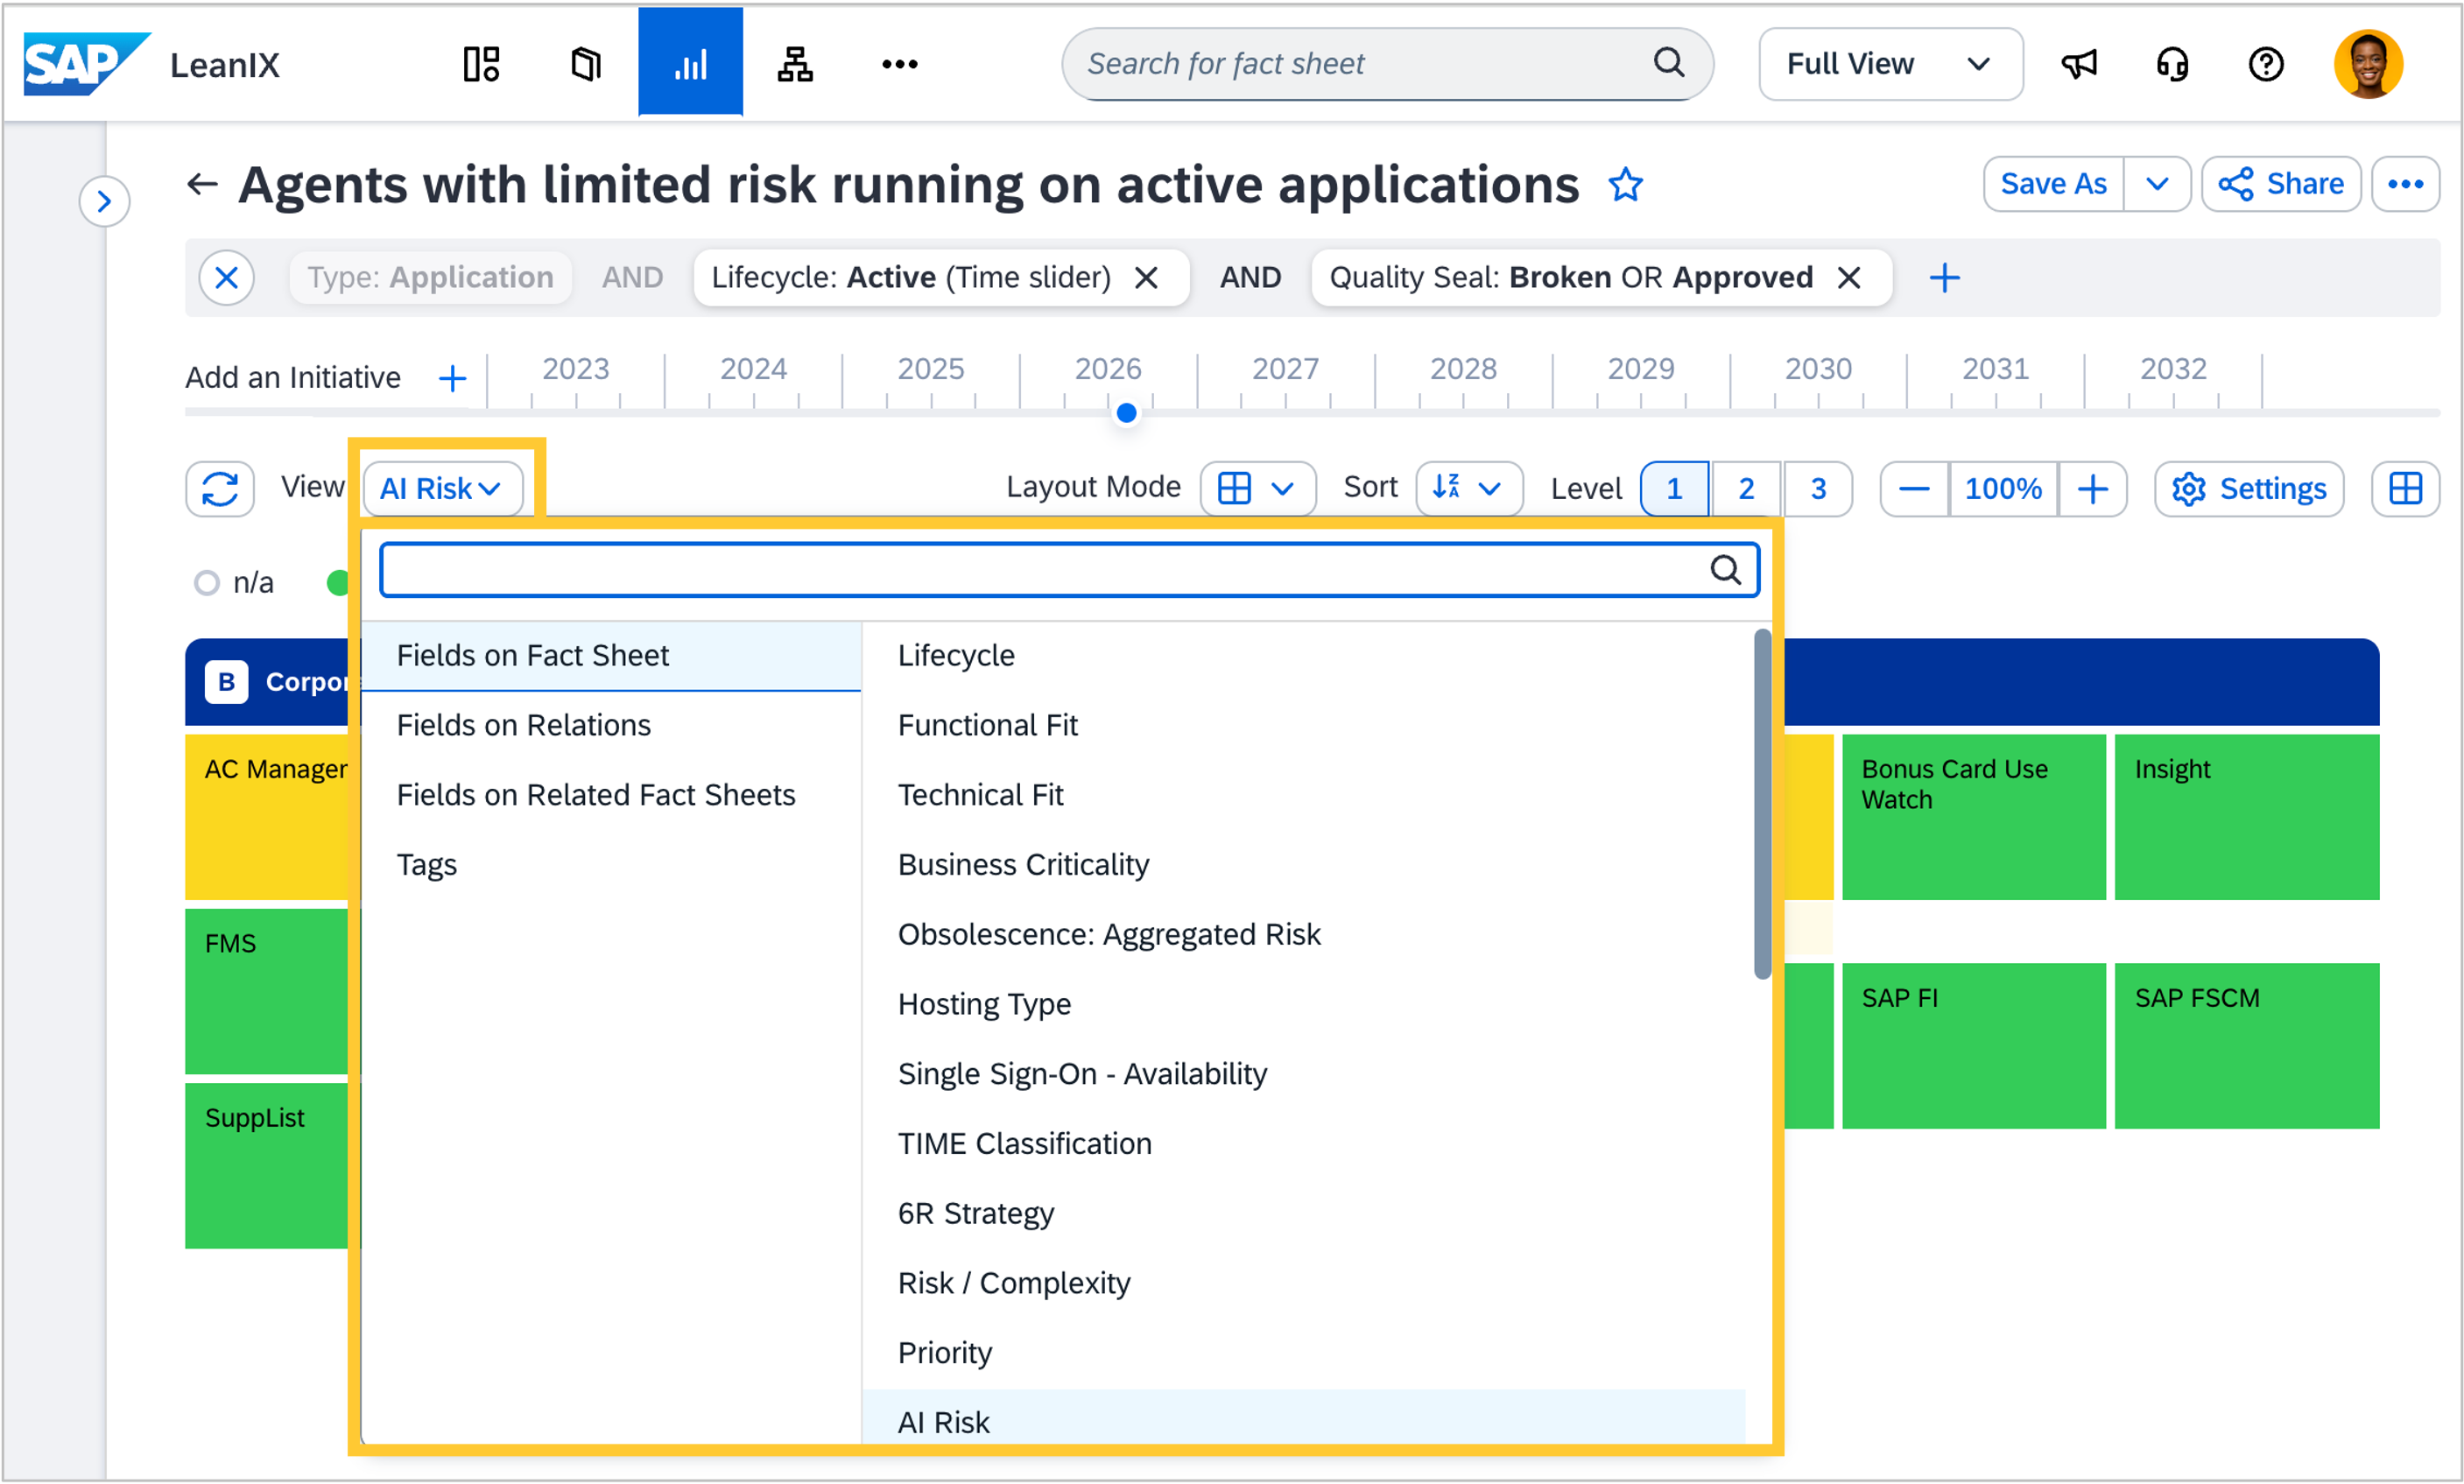Select Fields on Related Fact Sheets category
The width and height of the screenshot is (2464, 1484).
[x=611, y=796]
